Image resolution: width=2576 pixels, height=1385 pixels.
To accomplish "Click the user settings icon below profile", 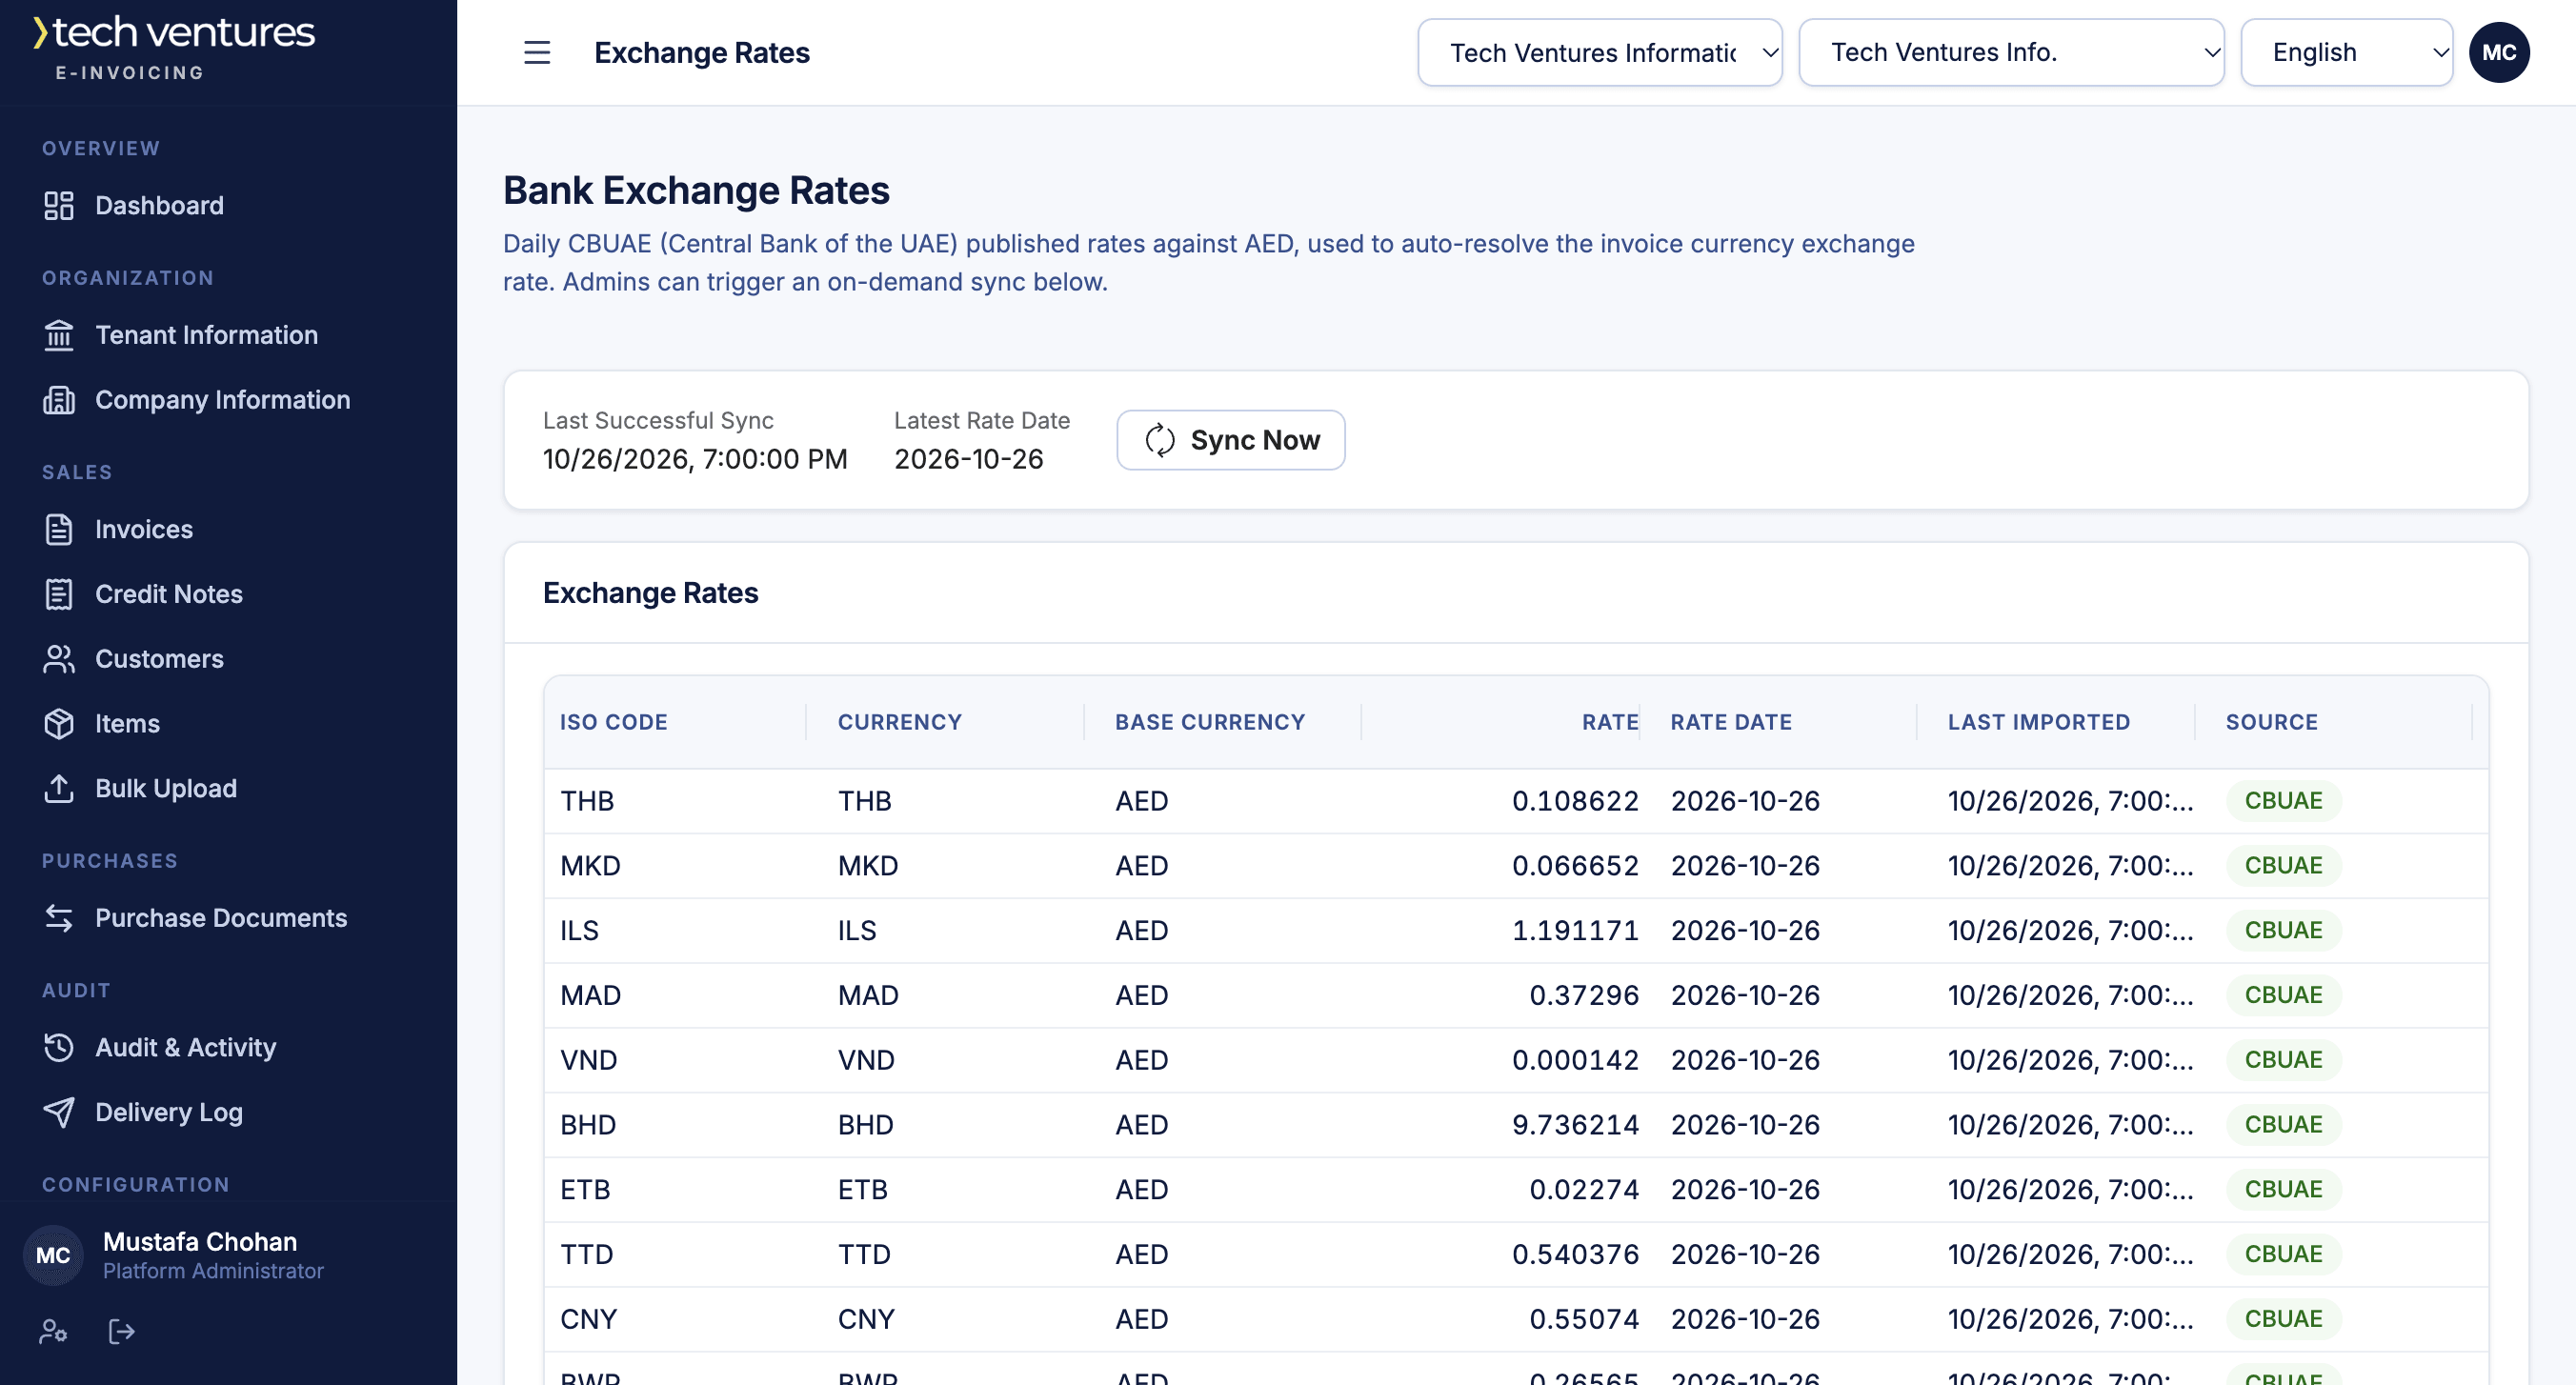I will 53,1332.
